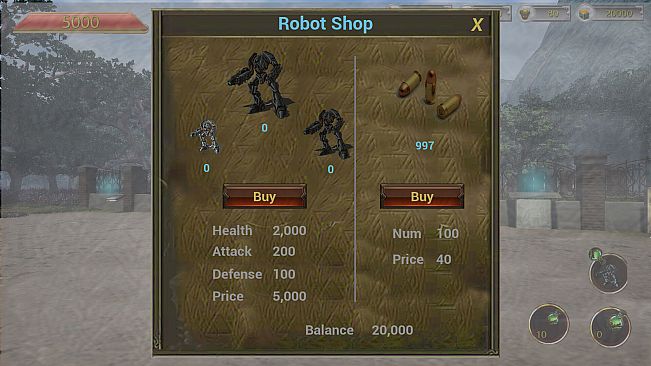
Task: Tap the robot summon circle button
Action: point(608,274)
